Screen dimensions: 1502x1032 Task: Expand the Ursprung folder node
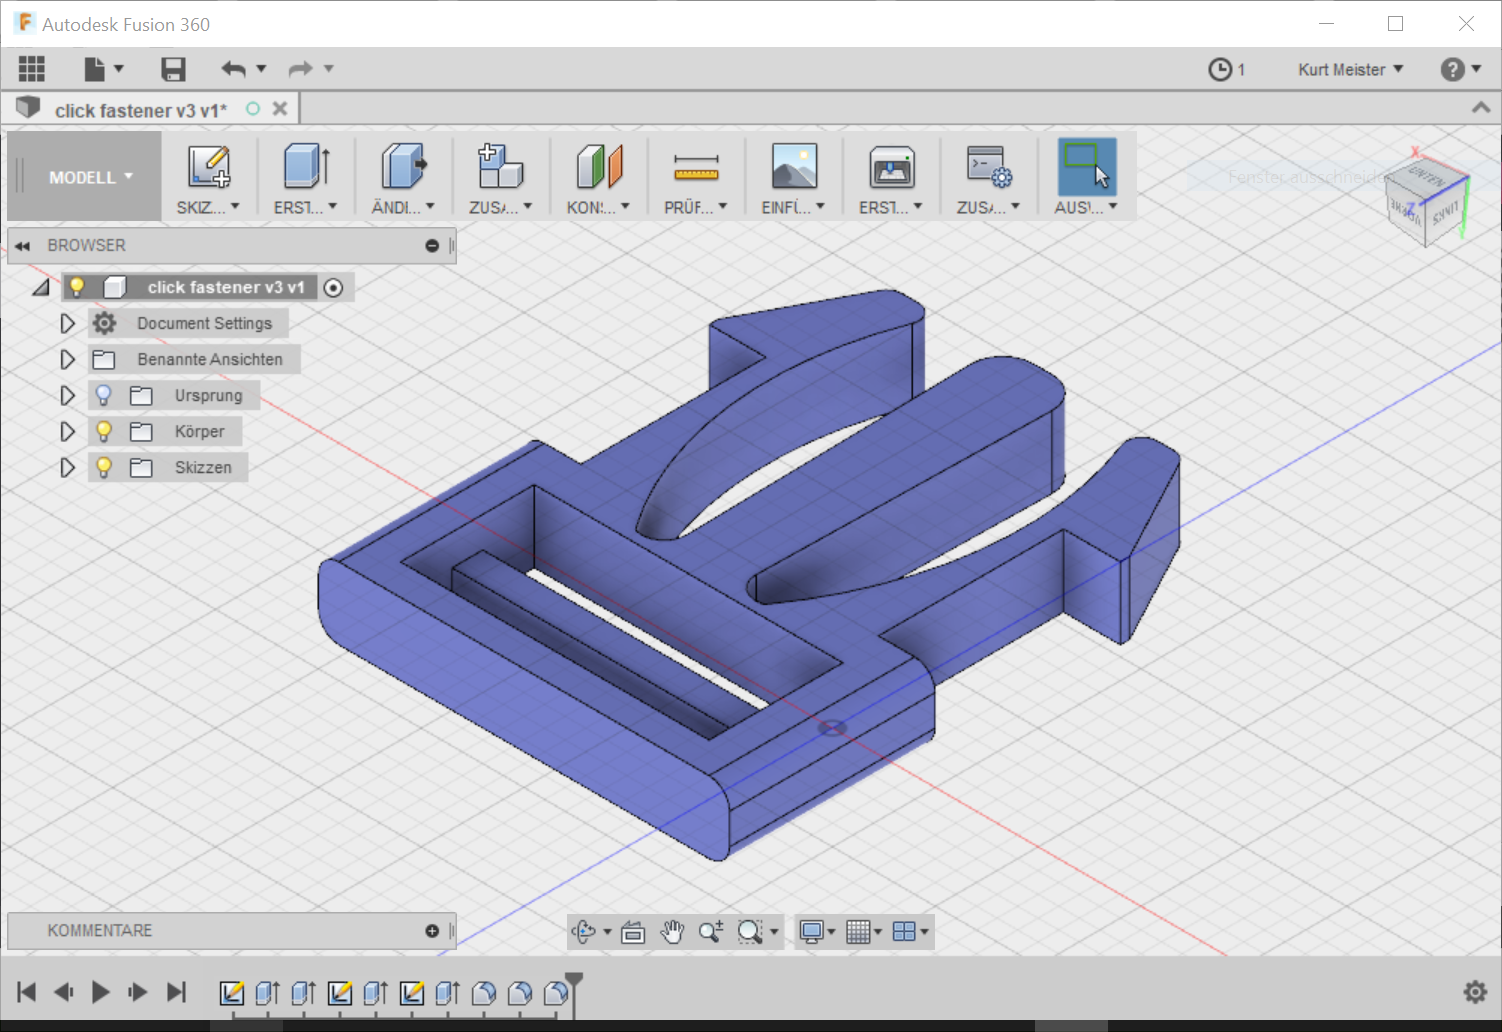coord(67,396)
